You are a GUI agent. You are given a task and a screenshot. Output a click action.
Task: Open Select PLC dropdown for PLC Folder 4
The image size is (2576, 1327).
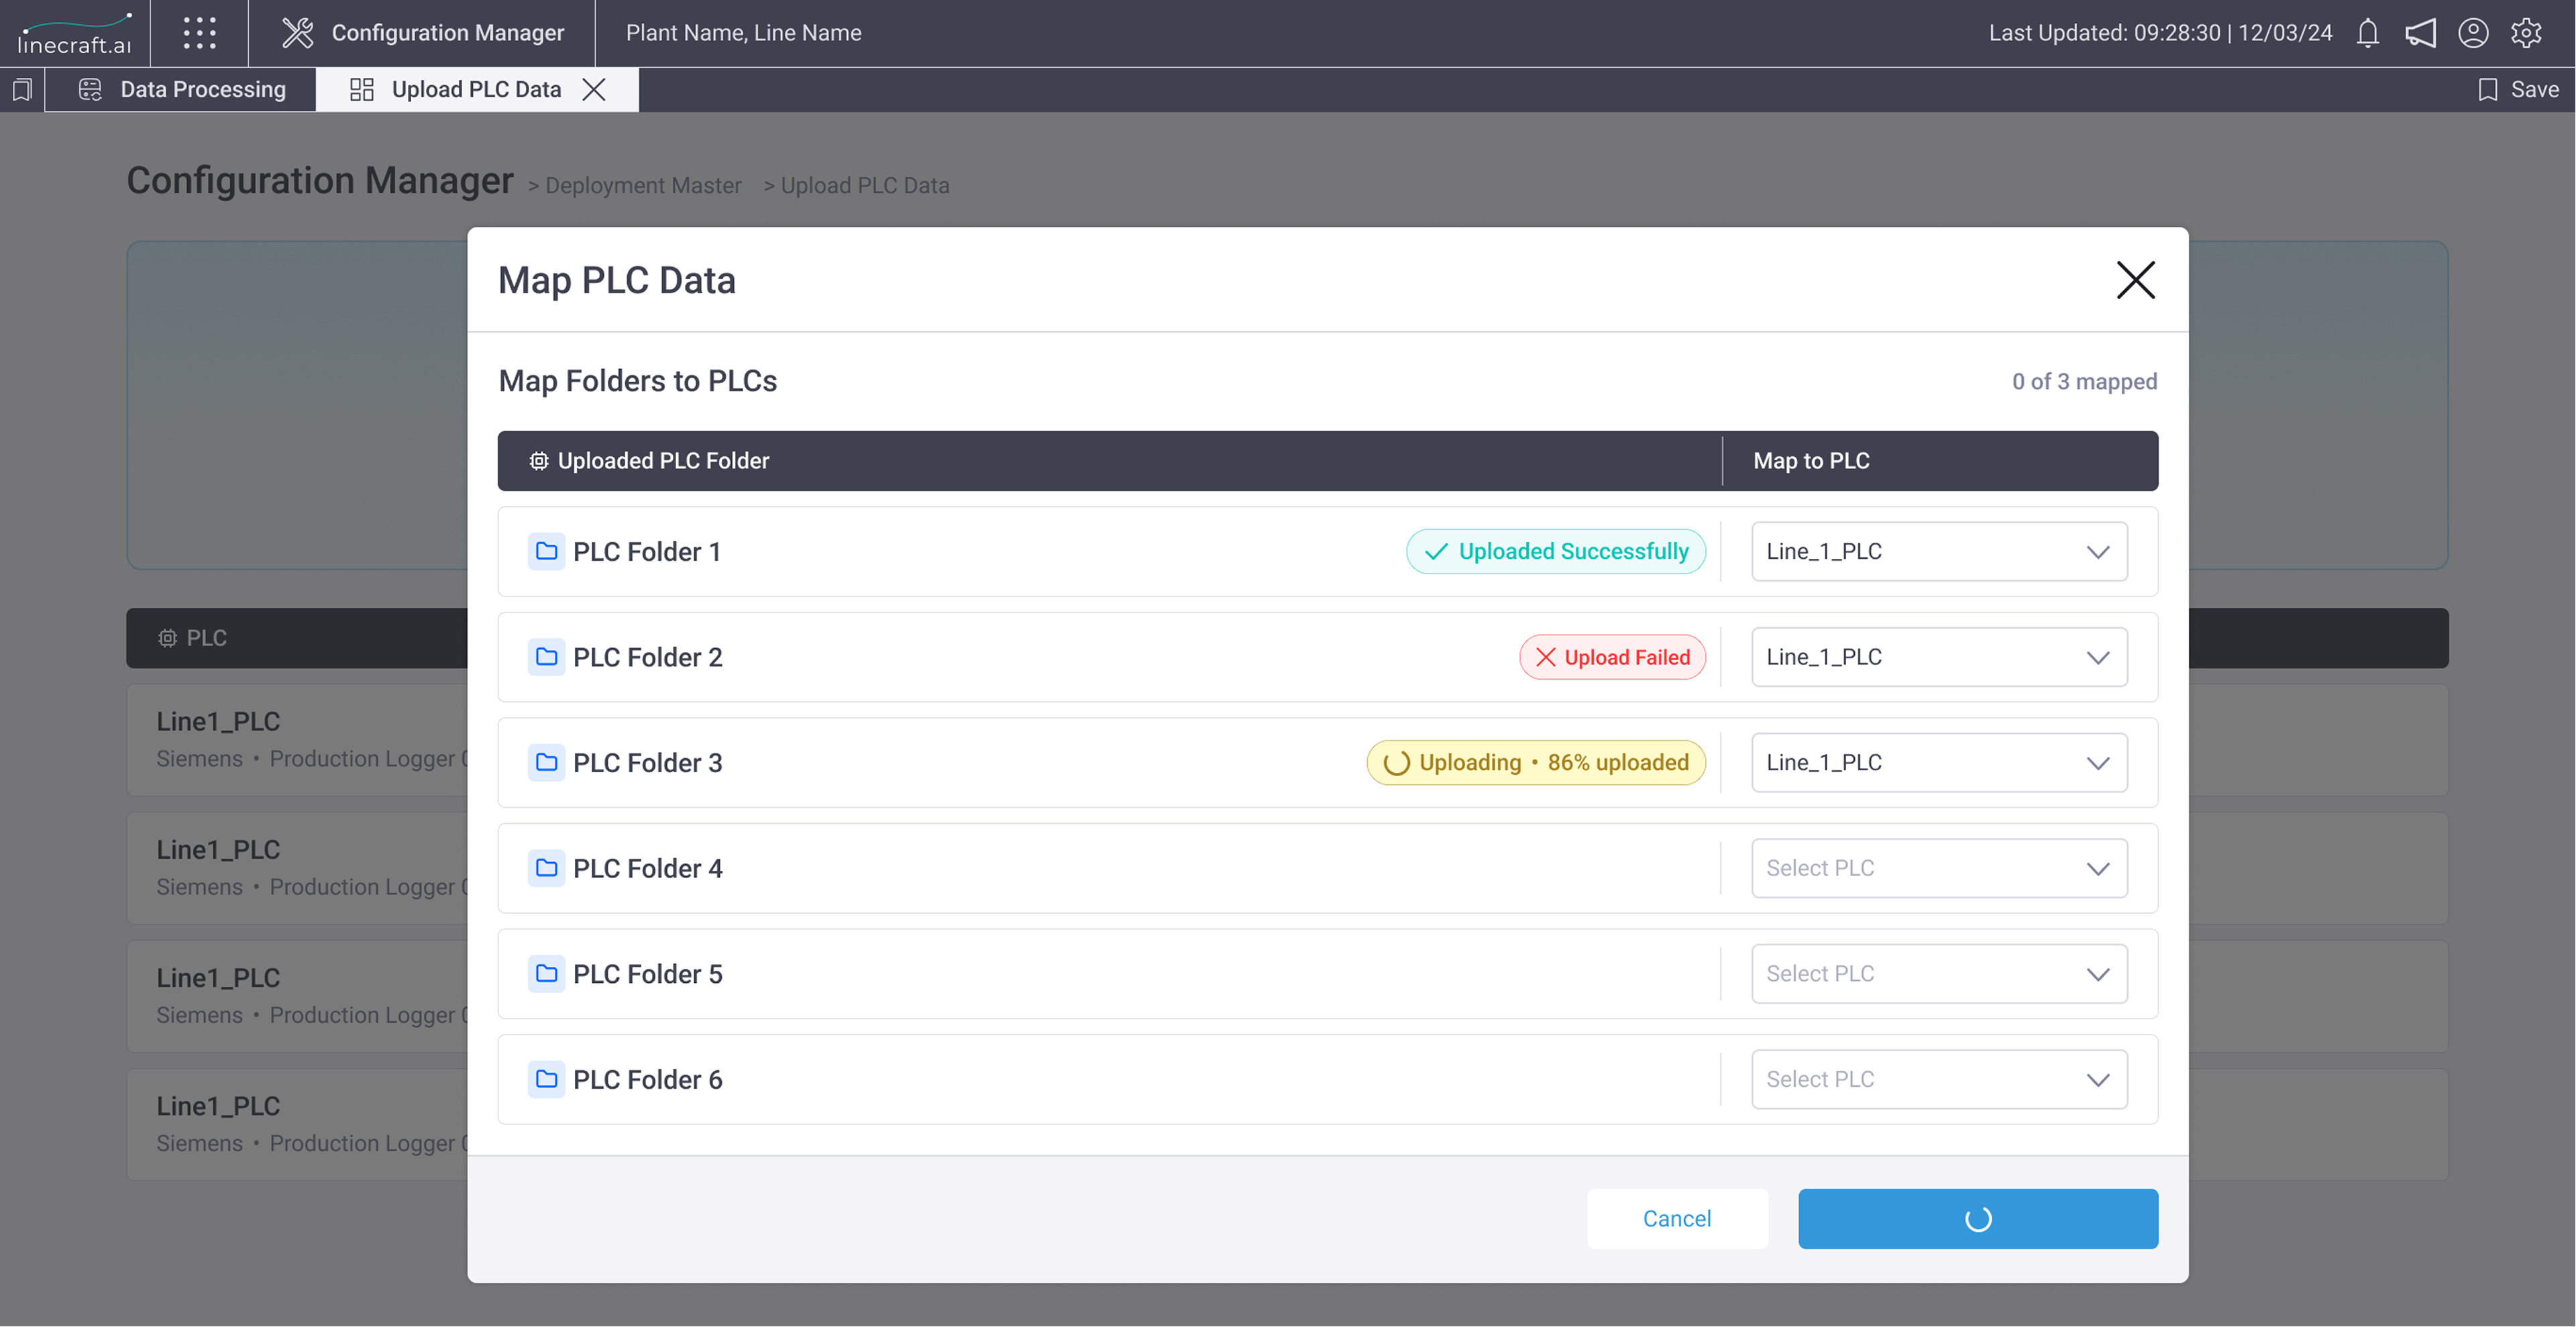click(1939, 868)
